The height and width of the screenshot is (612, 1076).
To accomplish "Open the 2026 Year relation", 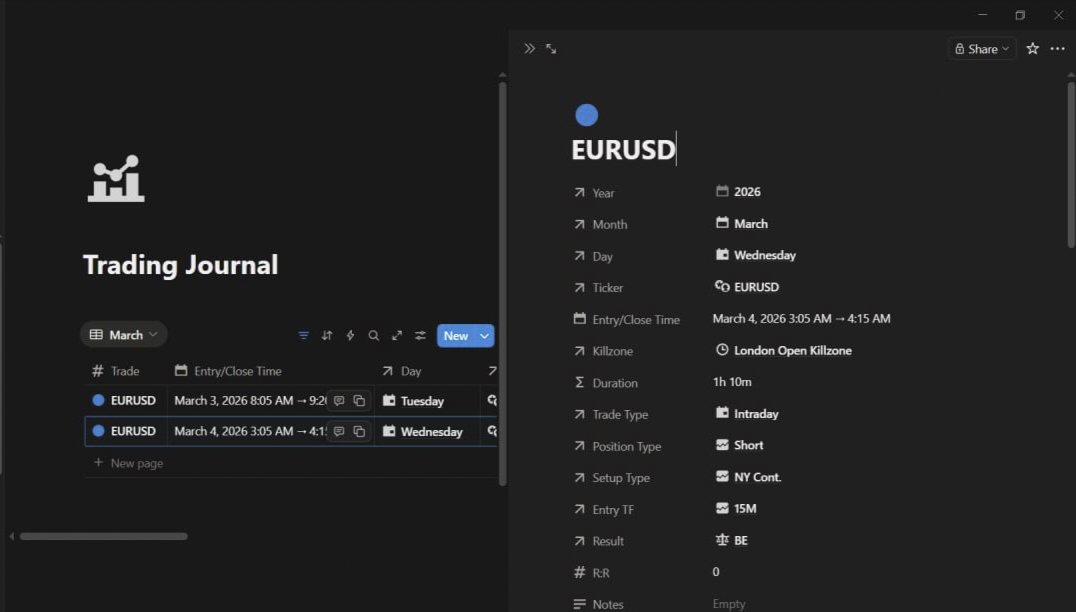I will 738,191.
